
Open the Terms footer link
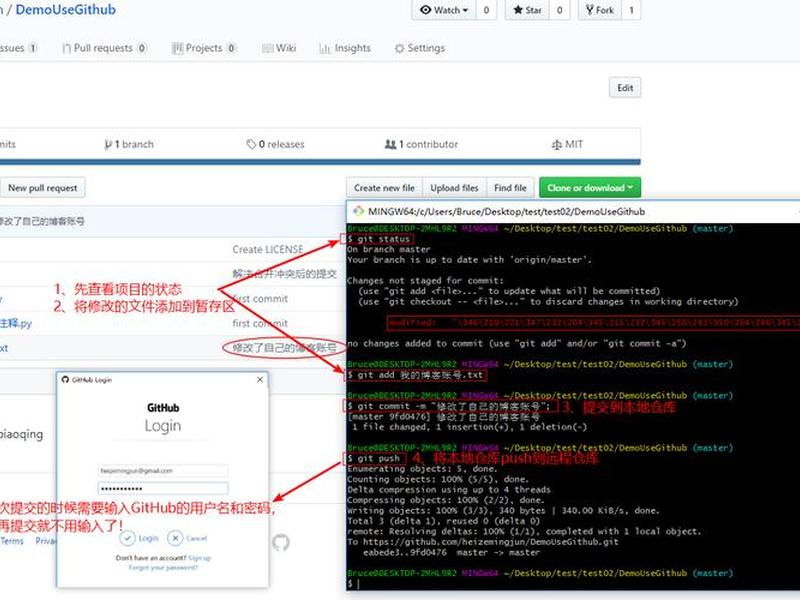[12, 541]
